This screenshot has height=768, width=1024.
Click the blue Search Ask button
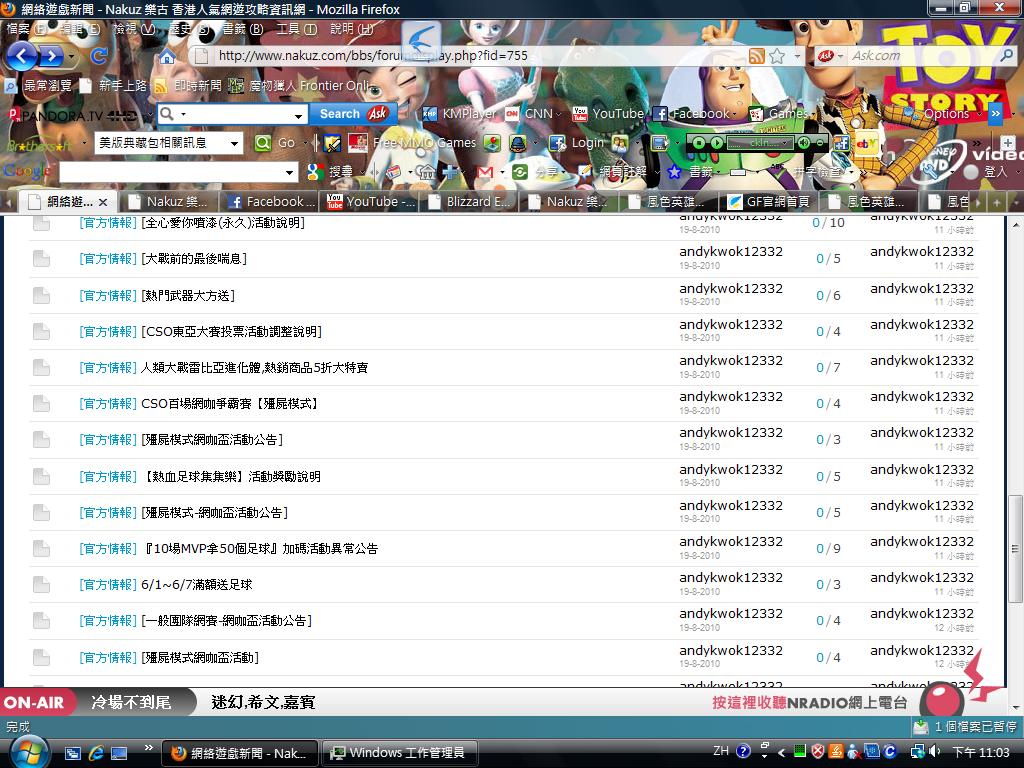(x=353, y=114)
